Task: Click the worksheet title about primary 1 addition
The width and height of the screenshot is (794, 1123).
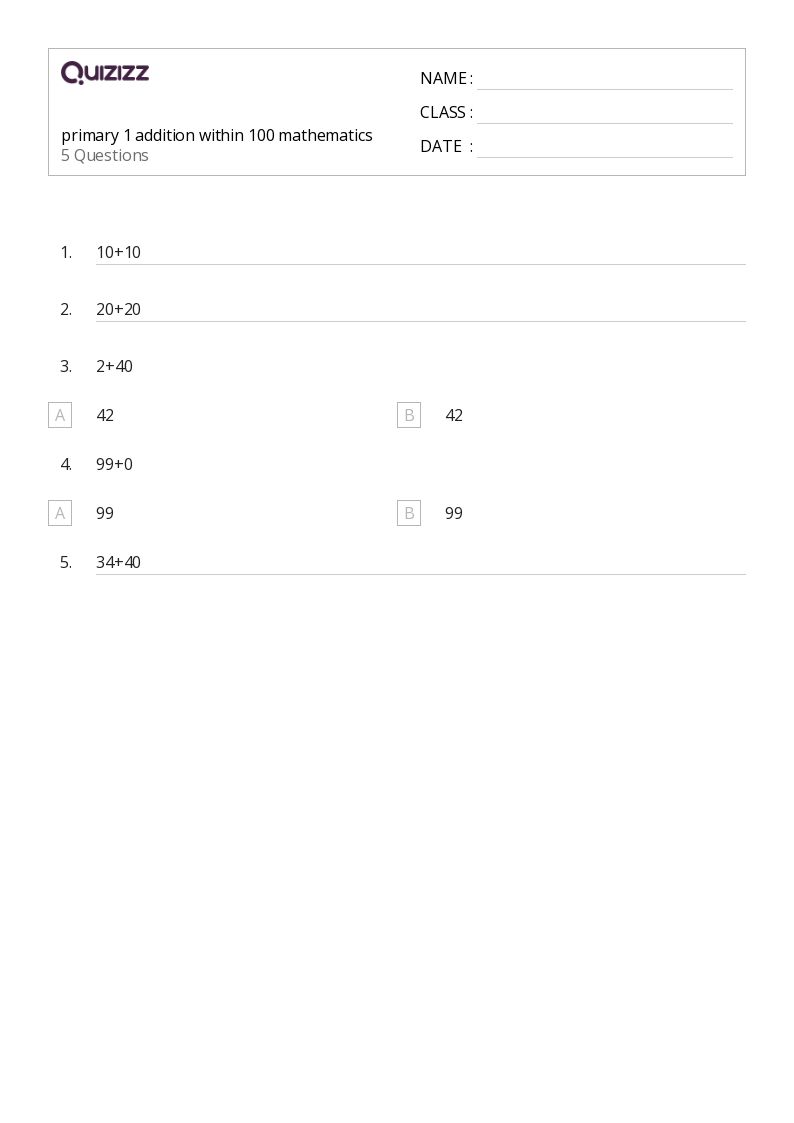Action: [217, 135]
